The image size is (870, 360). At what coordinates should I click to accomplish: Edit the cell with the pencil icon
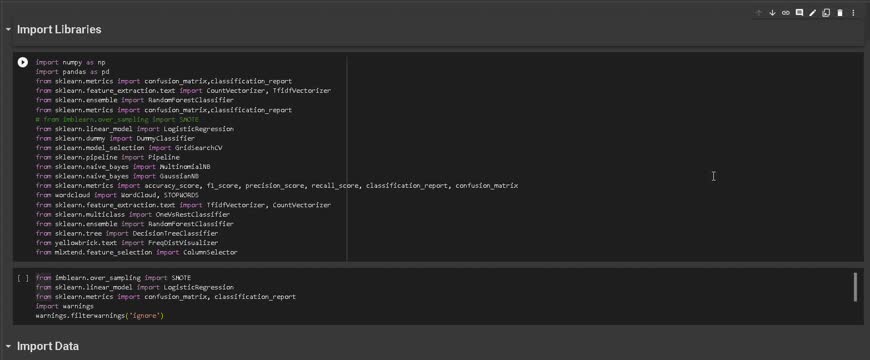tap(812, 13)
